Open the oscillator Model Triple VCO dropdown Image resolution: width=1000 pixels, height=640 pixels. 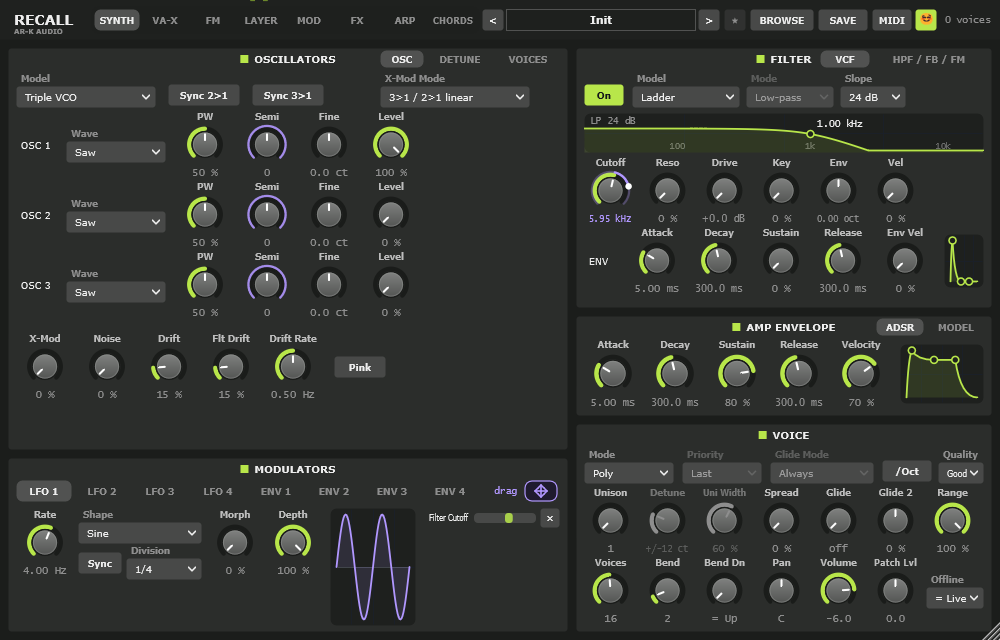86,98
